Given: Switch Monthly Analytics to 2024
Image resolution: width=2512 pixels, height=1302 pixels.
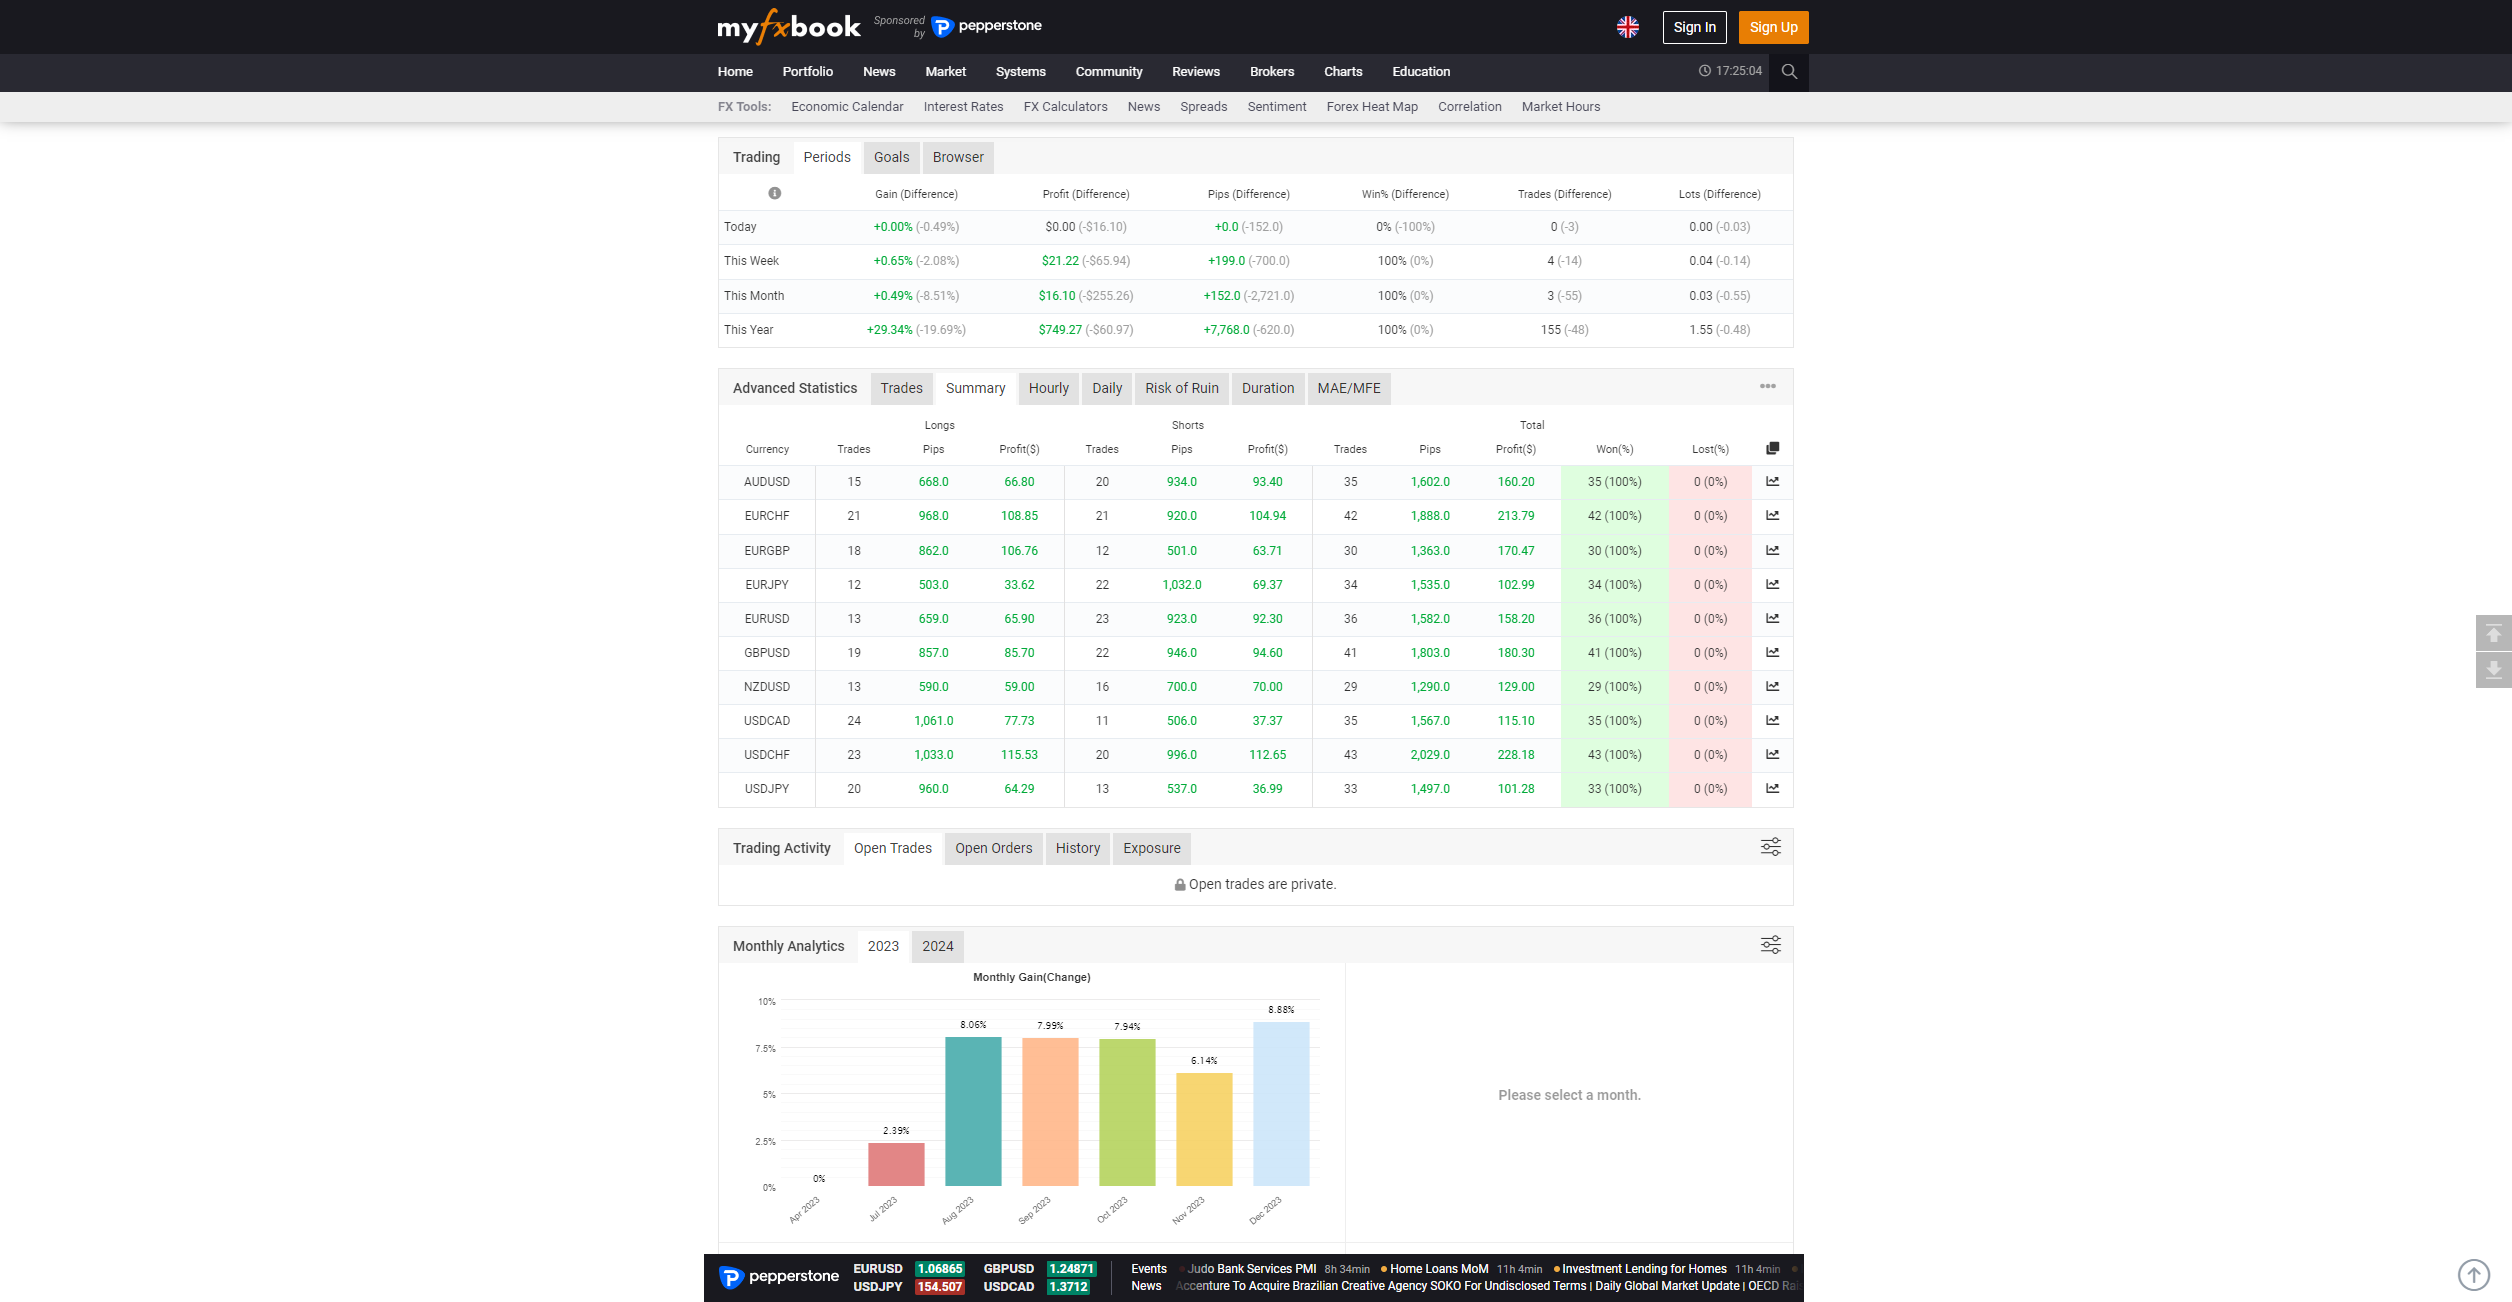Looking at the screenshot, I should 937,946.
